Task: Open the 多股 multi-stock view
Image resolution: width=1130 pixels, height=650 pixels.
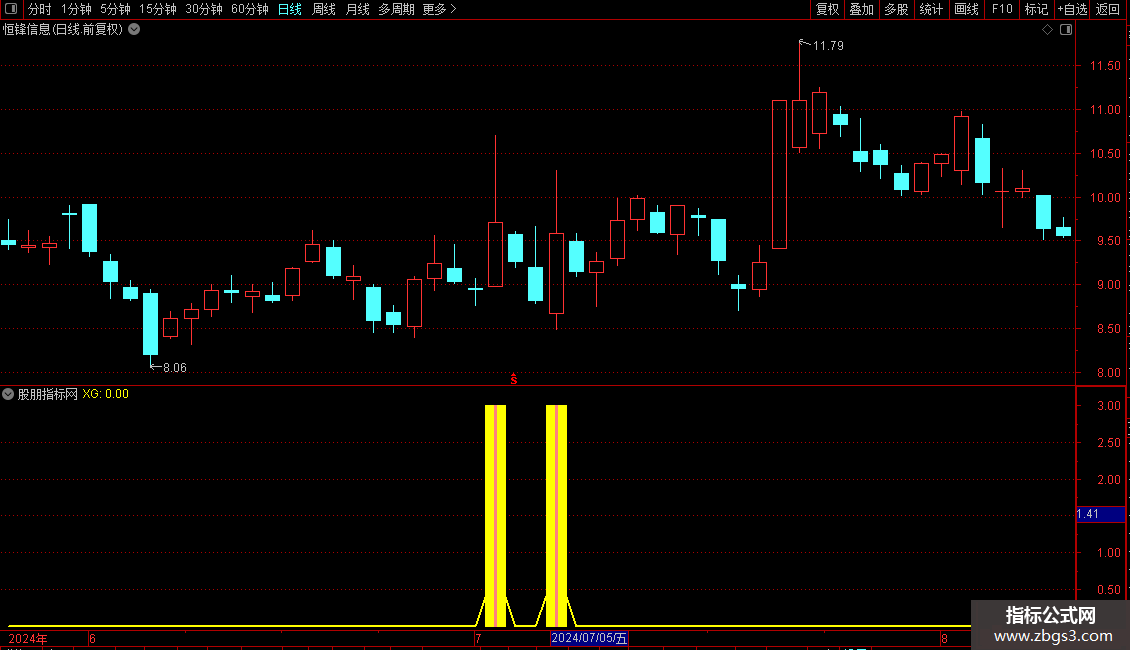Action: tap(896, 9)
